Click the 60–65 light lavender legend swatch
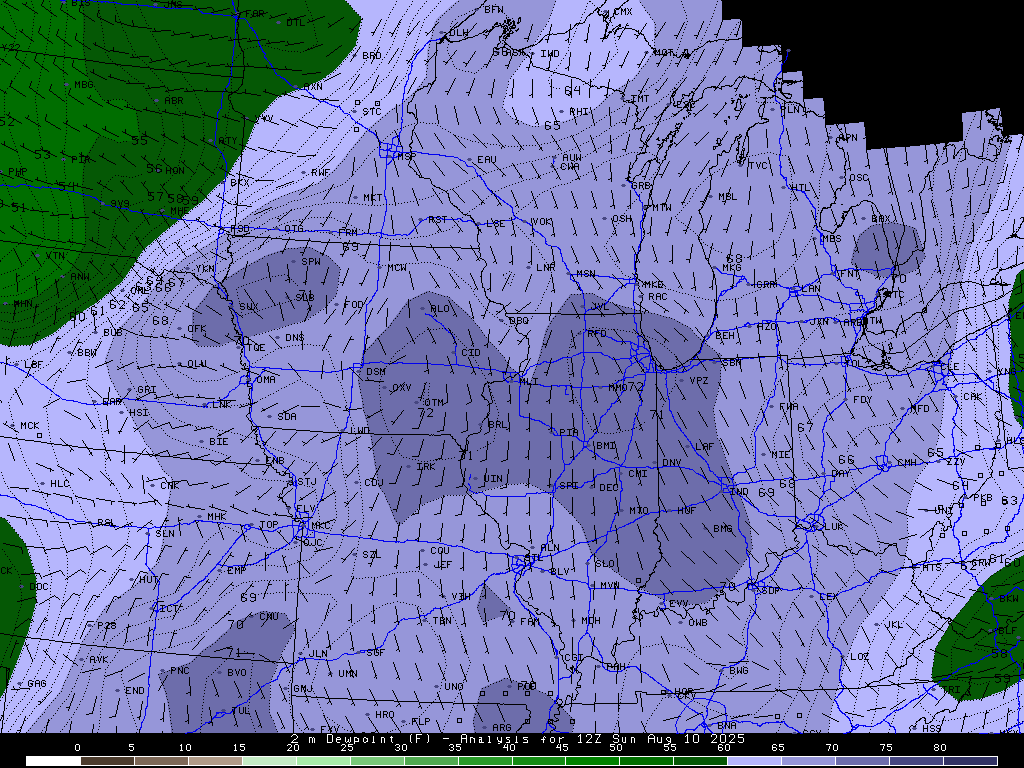 click(x=754, y=761)
